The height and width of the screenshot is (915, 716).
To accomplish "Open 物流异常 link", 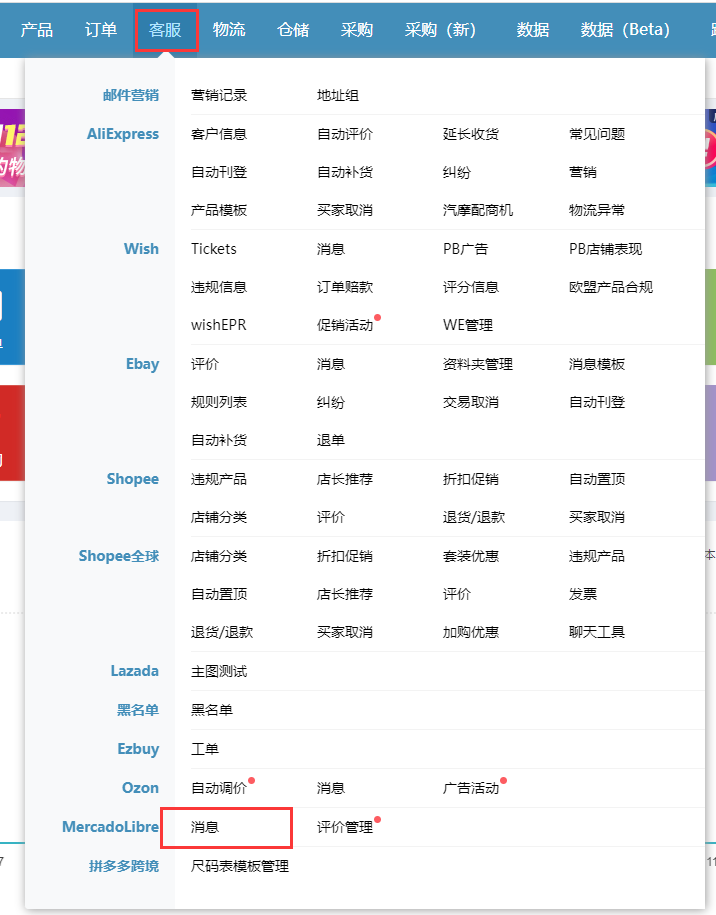I will (x=597, y=210).
